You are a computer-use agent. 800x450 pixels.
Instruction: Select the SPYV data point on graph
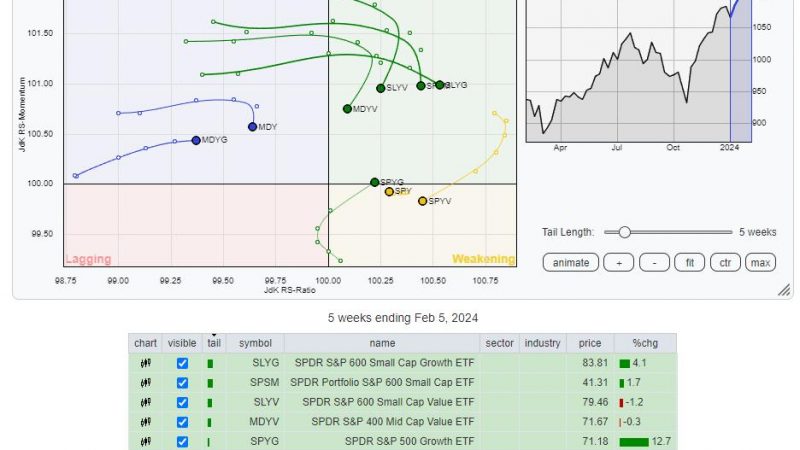pos(422,202)
